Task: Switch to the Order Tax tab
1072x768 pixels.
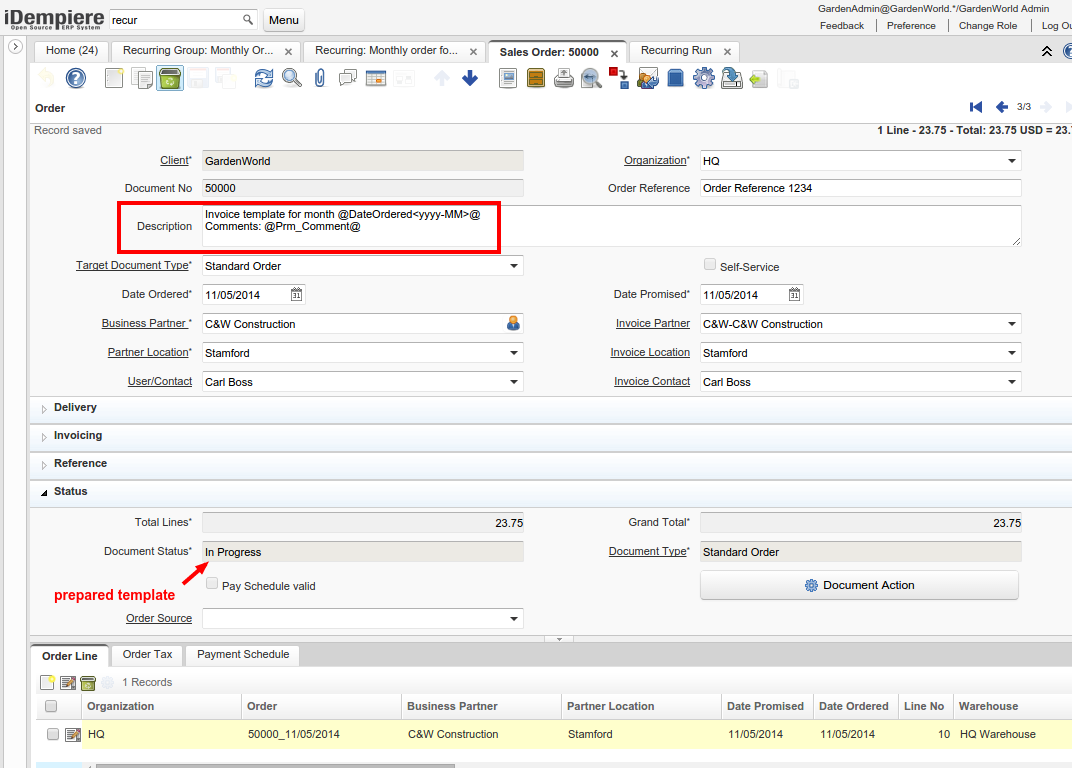Action: (147, 655)
